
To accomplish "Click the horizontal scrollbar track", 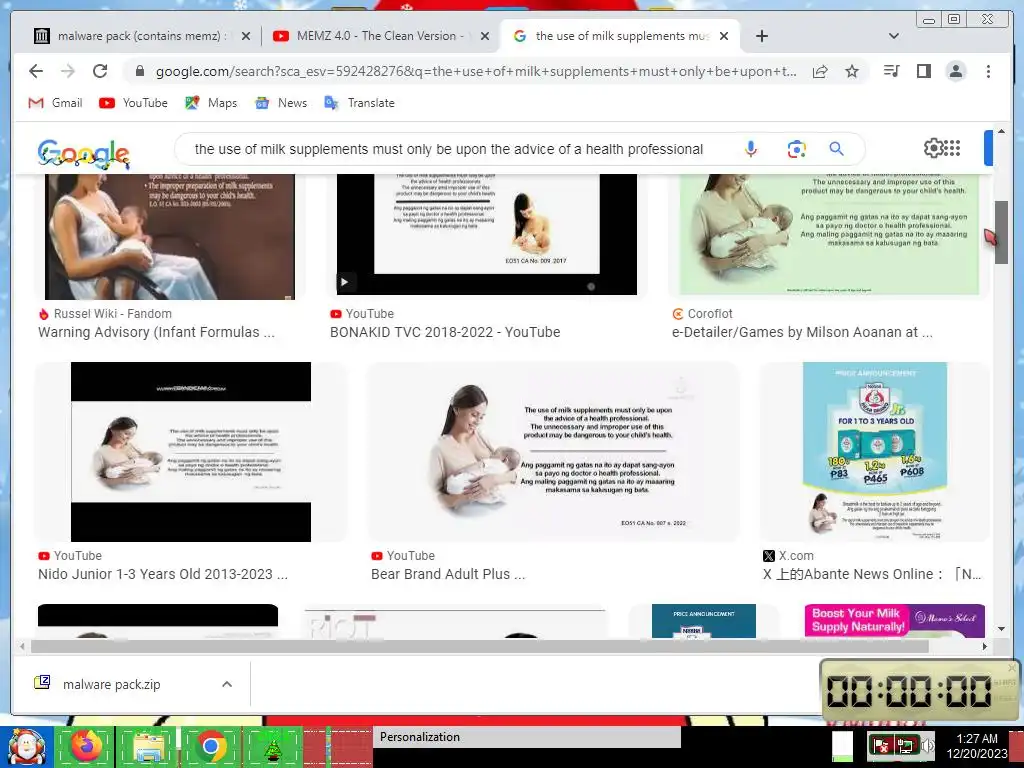I will (x=480, y=647).
